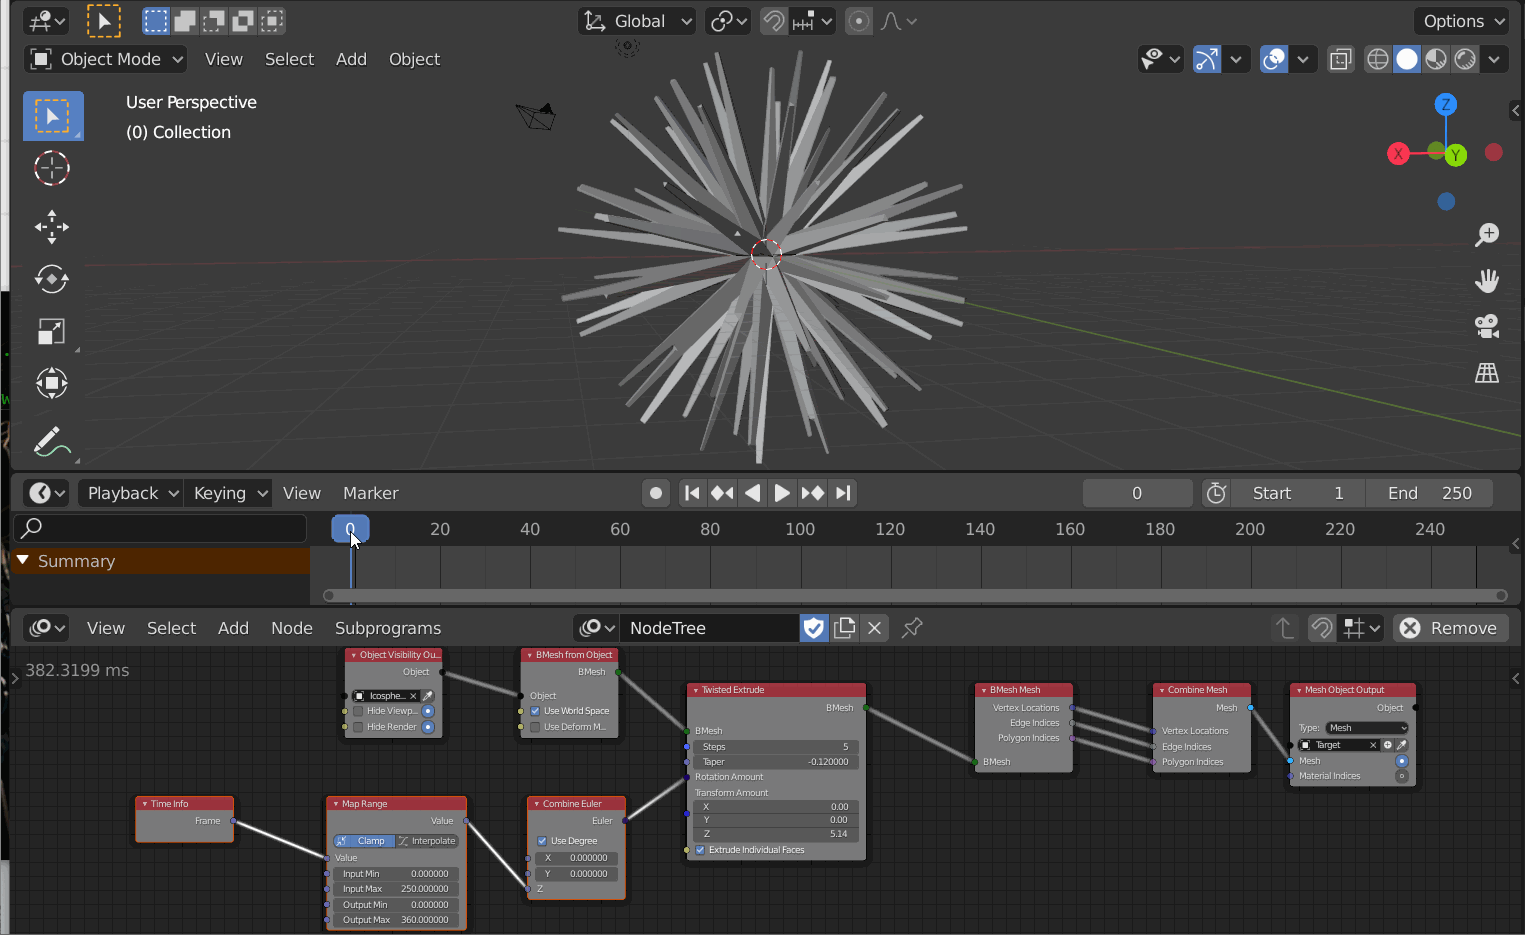
Task: Click the Taper slider on Twisted Extrude node
Action: point(775,761)
